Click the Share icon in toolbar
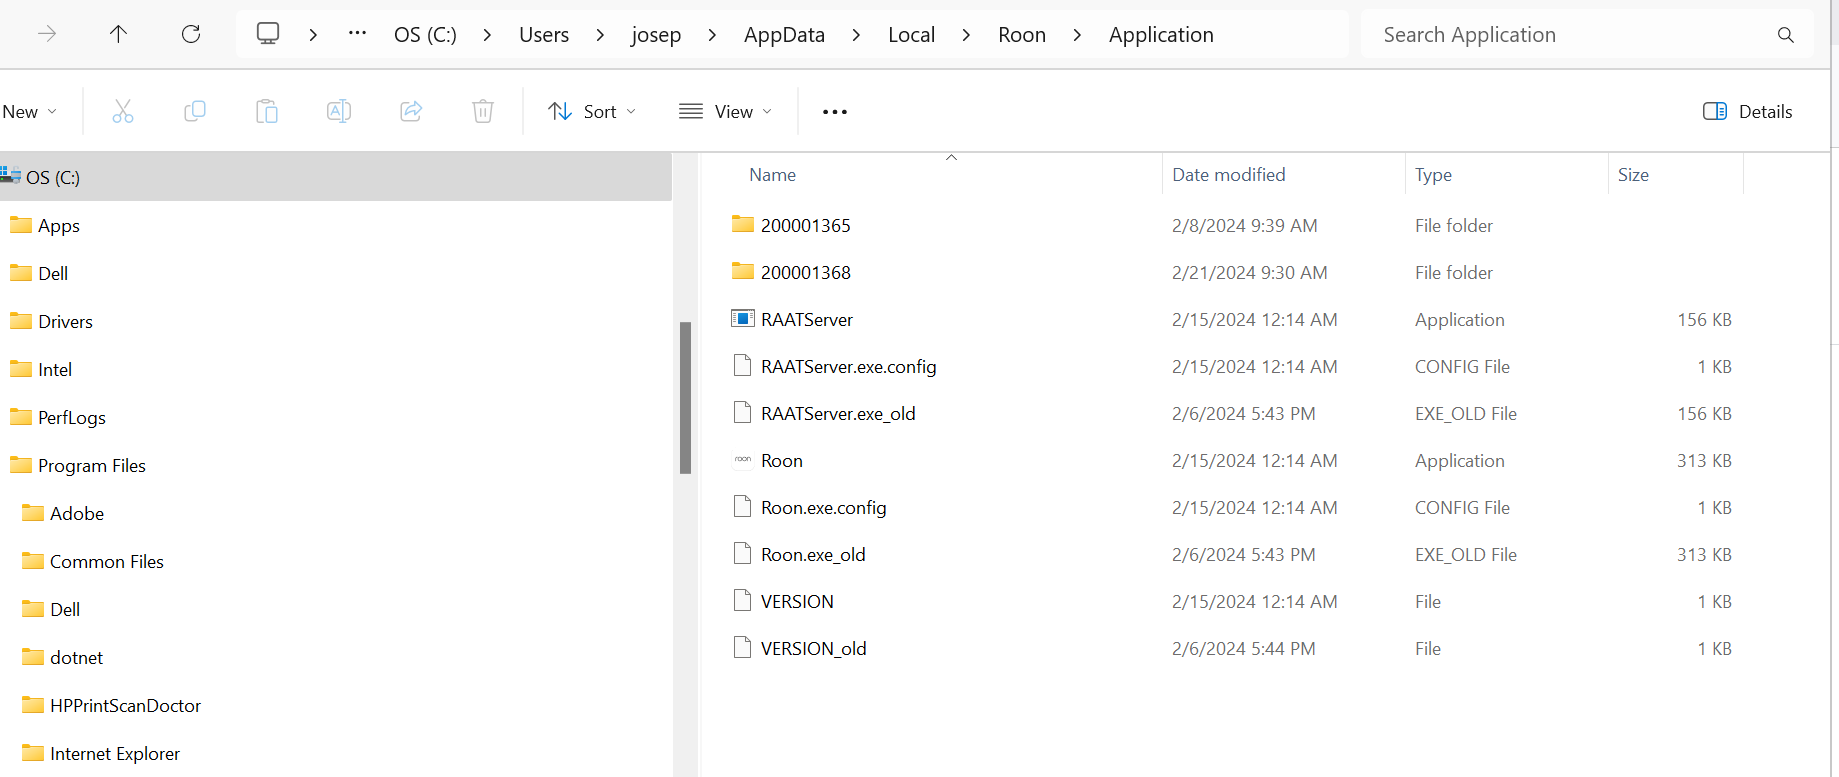 [411, 111]
